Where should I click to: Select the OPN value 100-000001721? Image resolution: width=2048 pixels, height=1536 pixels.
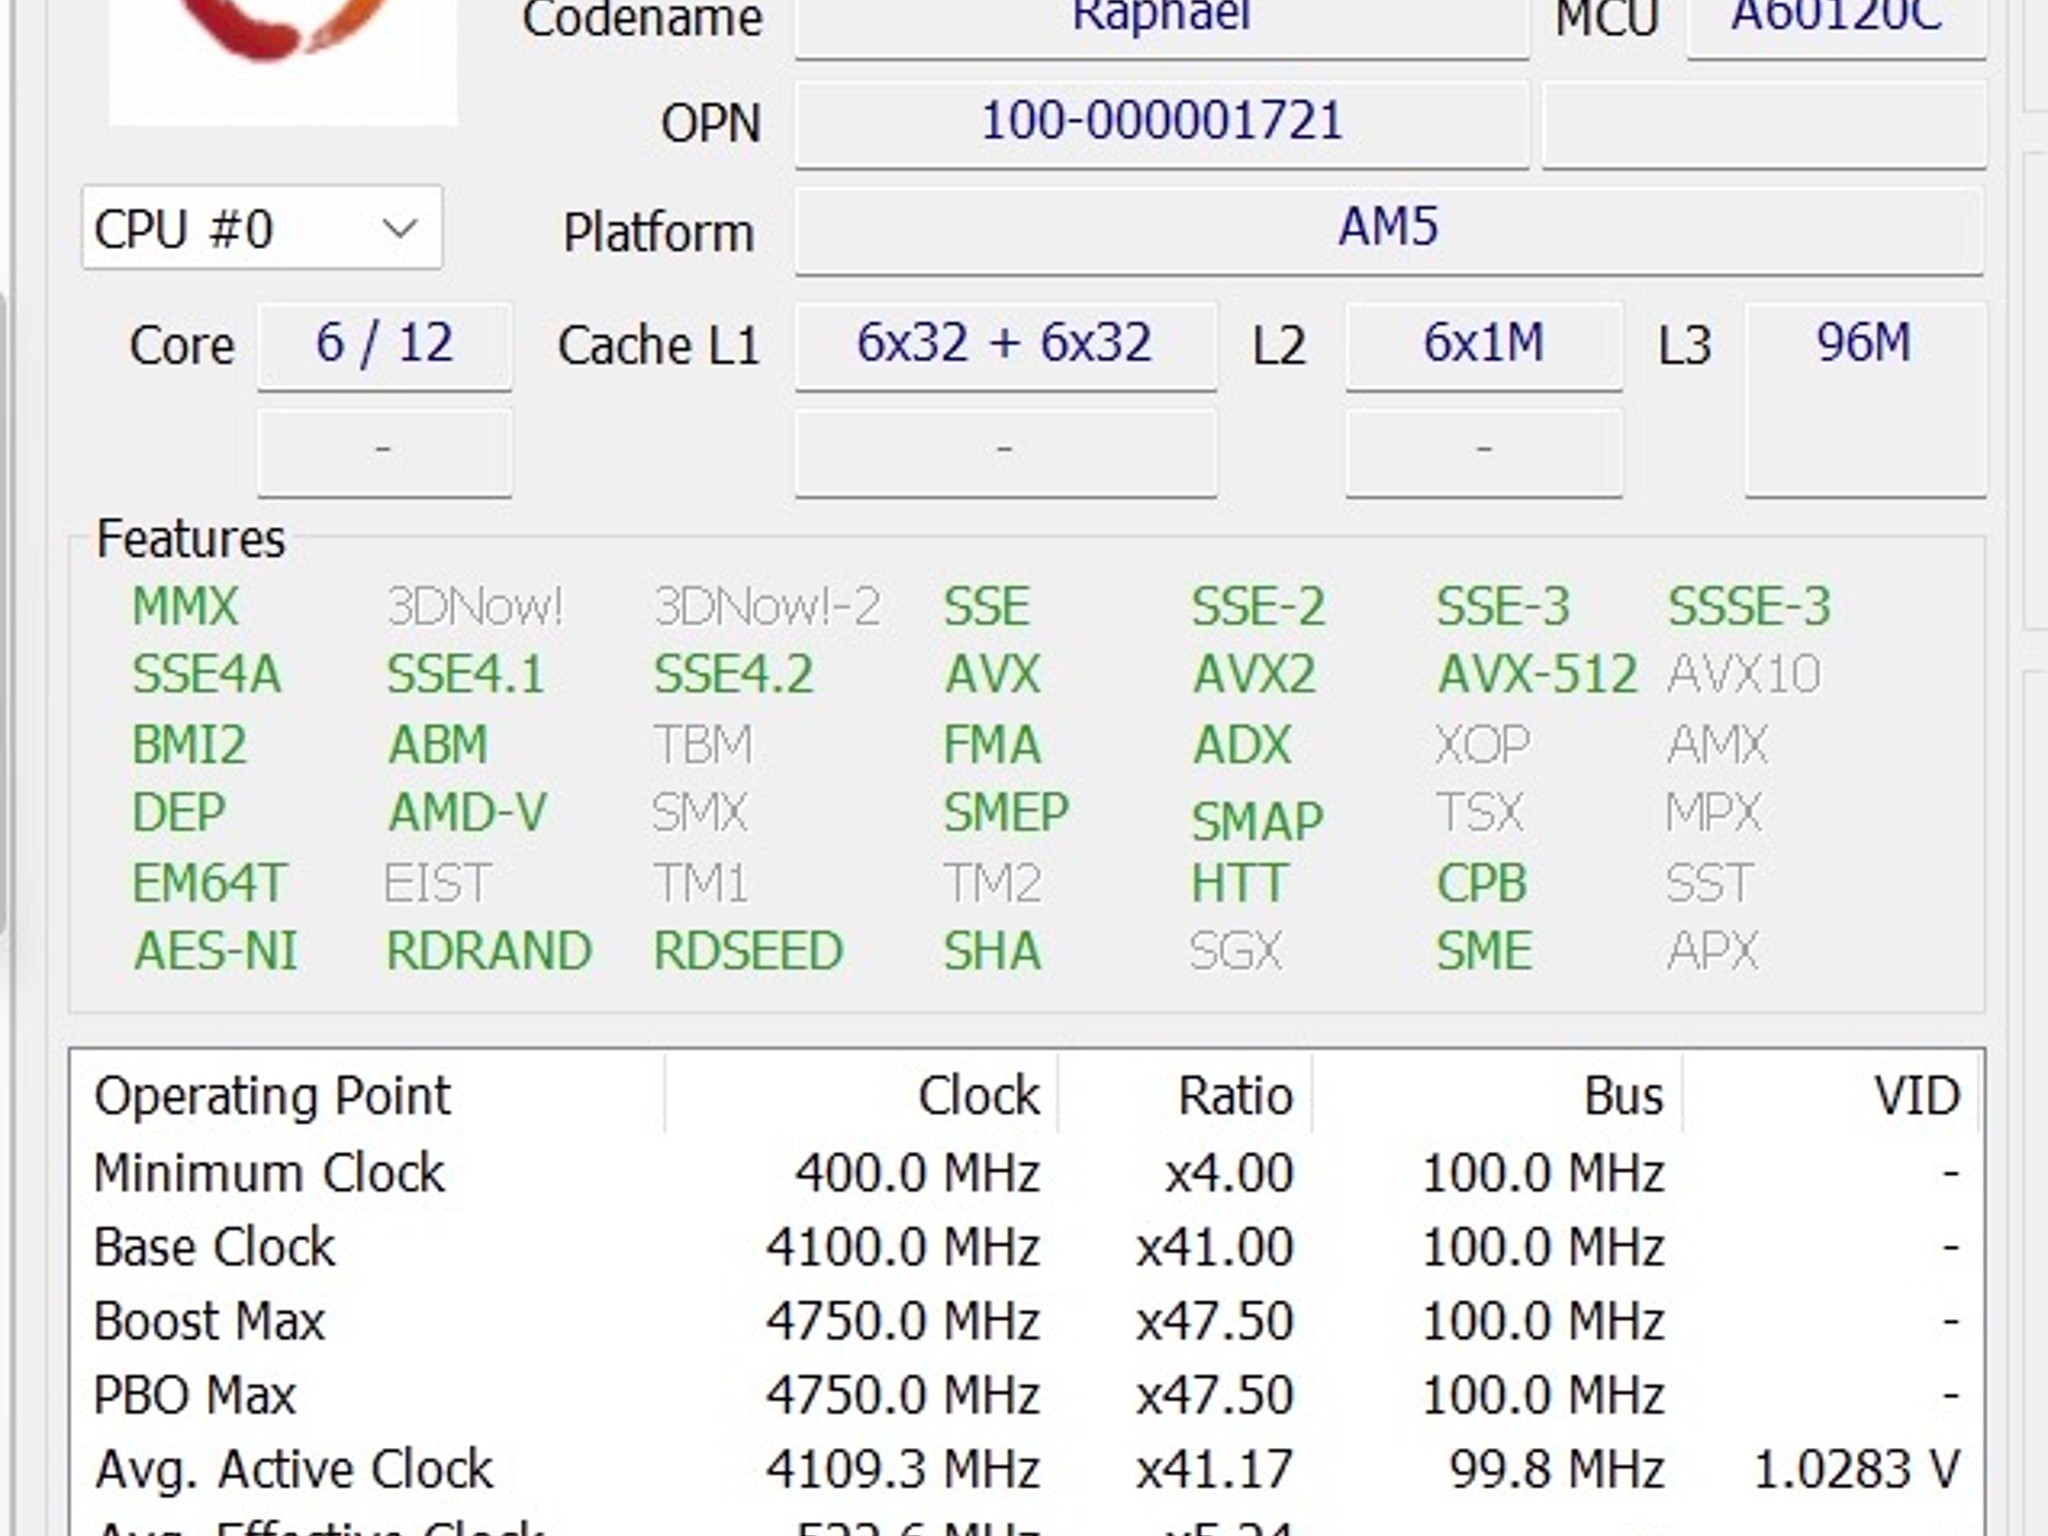1161,123
